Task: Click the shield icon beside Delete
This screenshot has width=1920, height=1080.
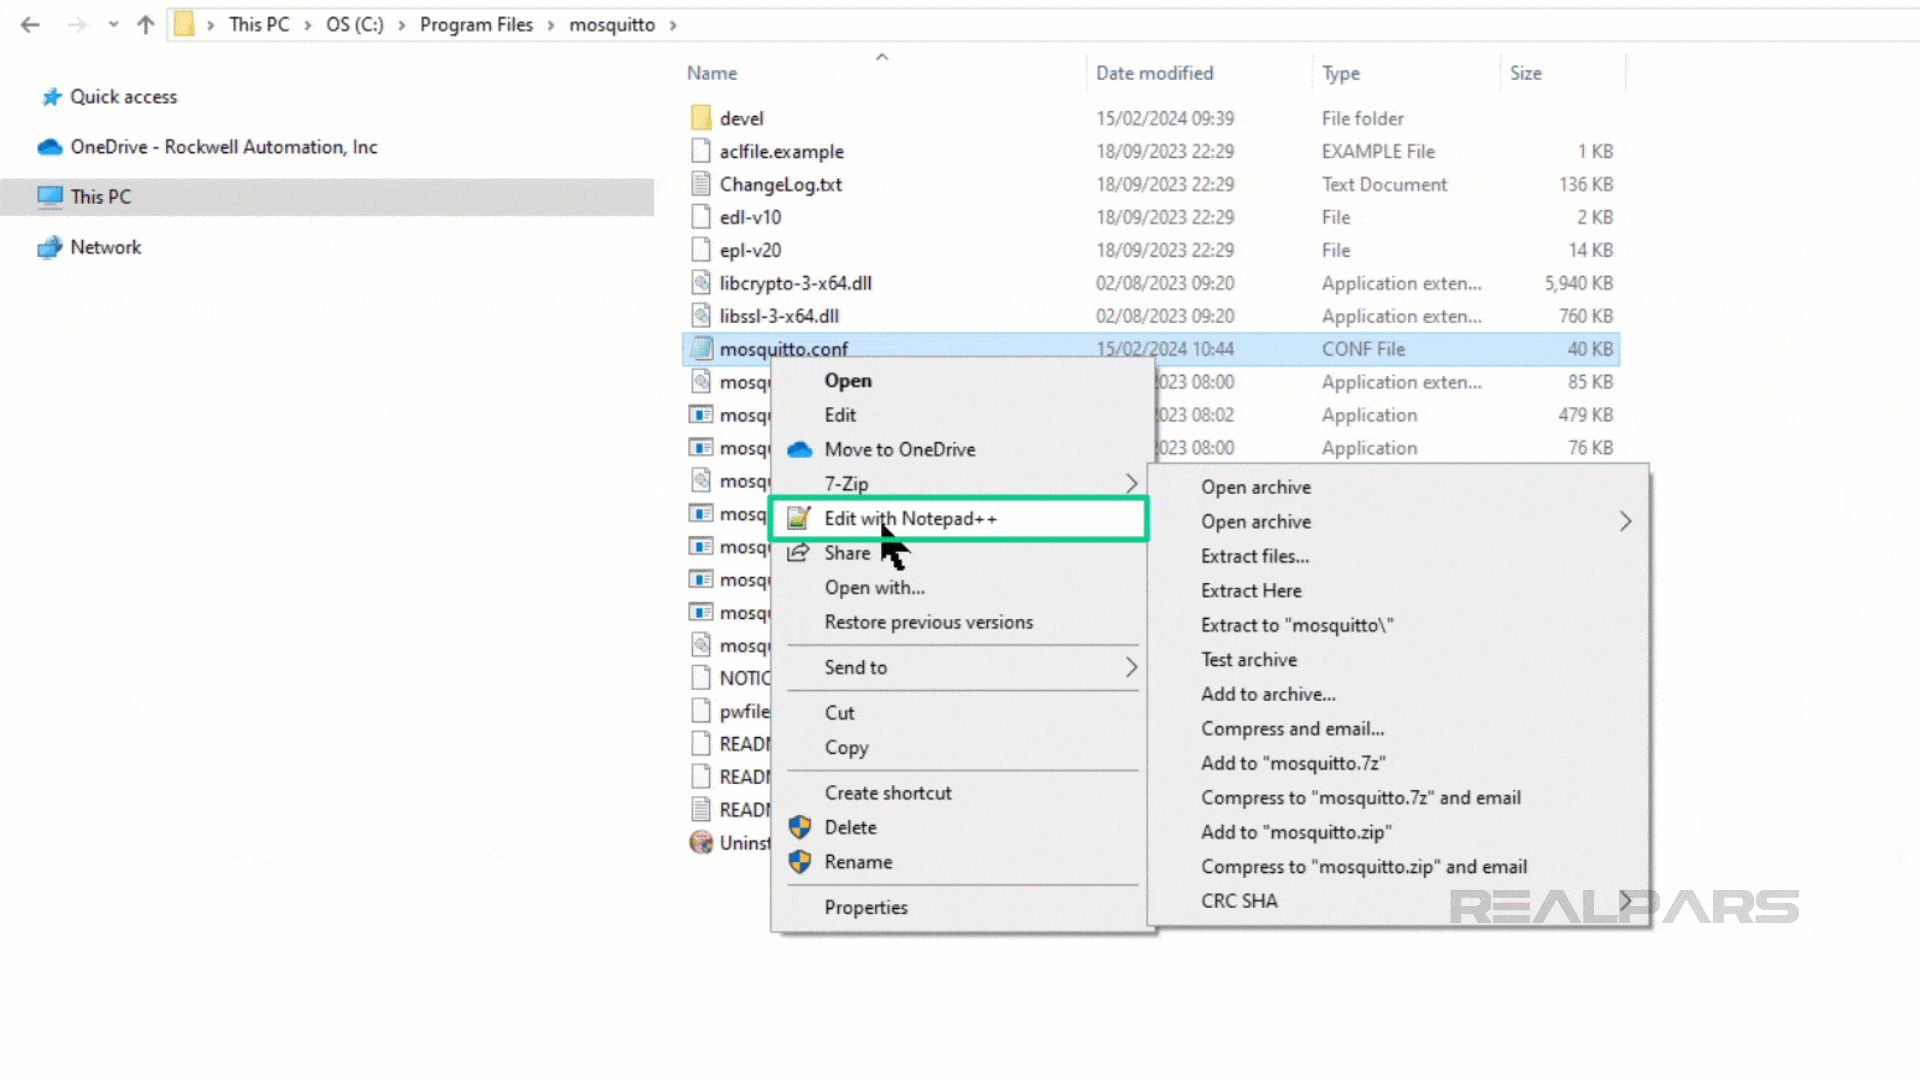Action: 800,828
